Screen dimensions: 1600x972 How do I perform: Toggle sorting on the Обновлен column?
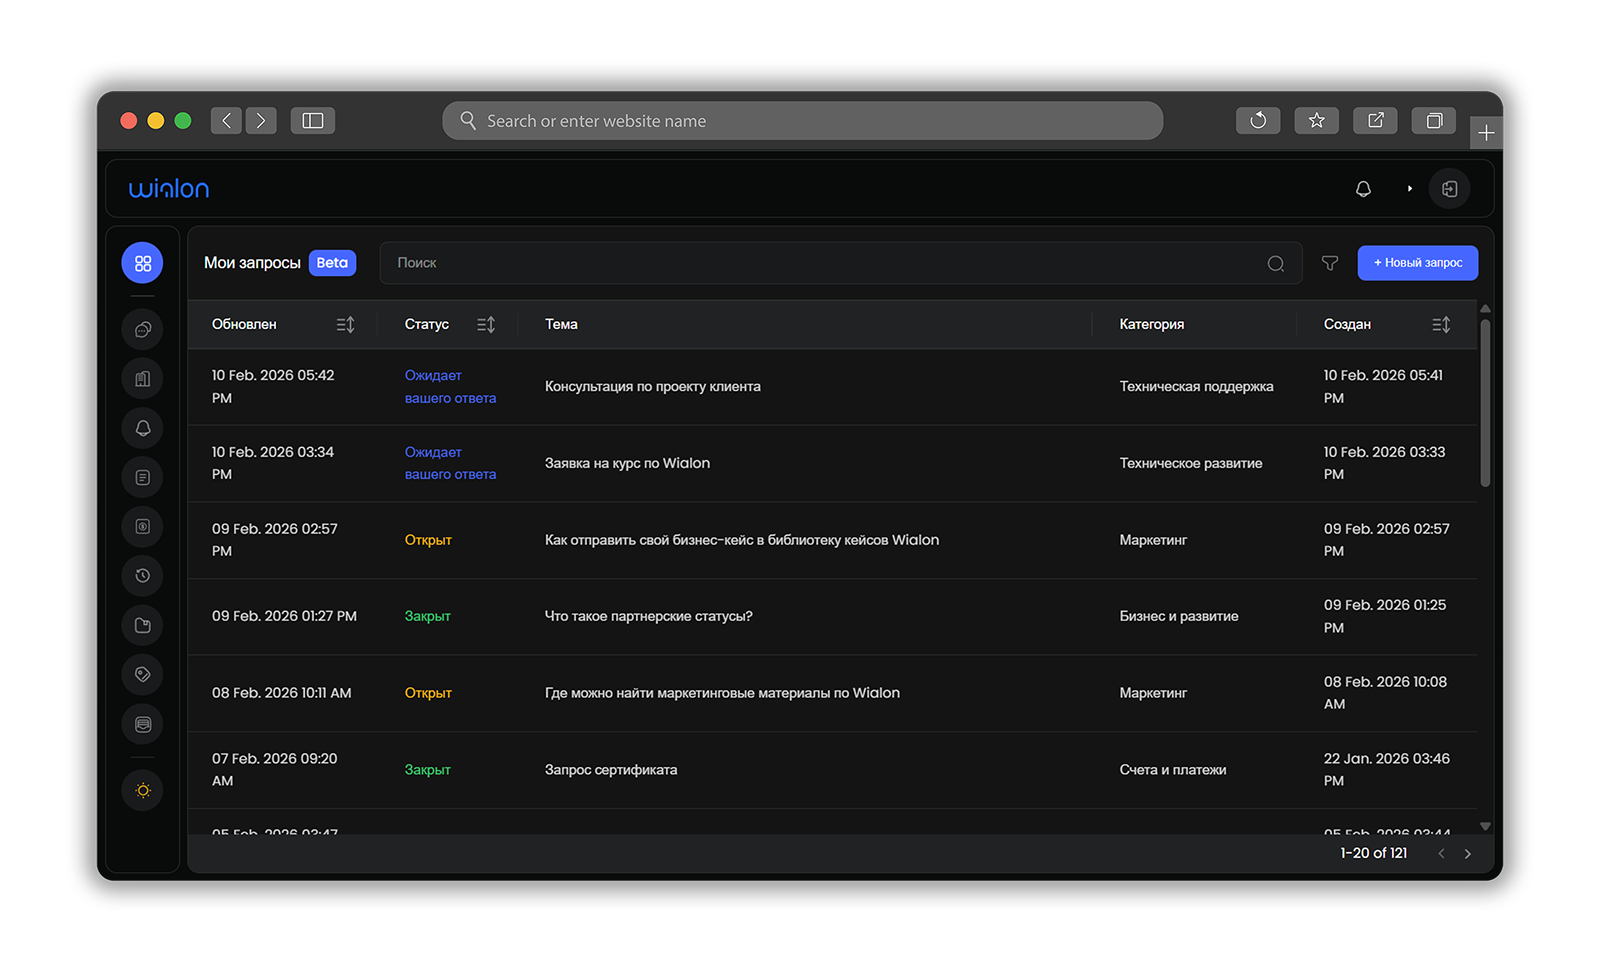(346, 324)
